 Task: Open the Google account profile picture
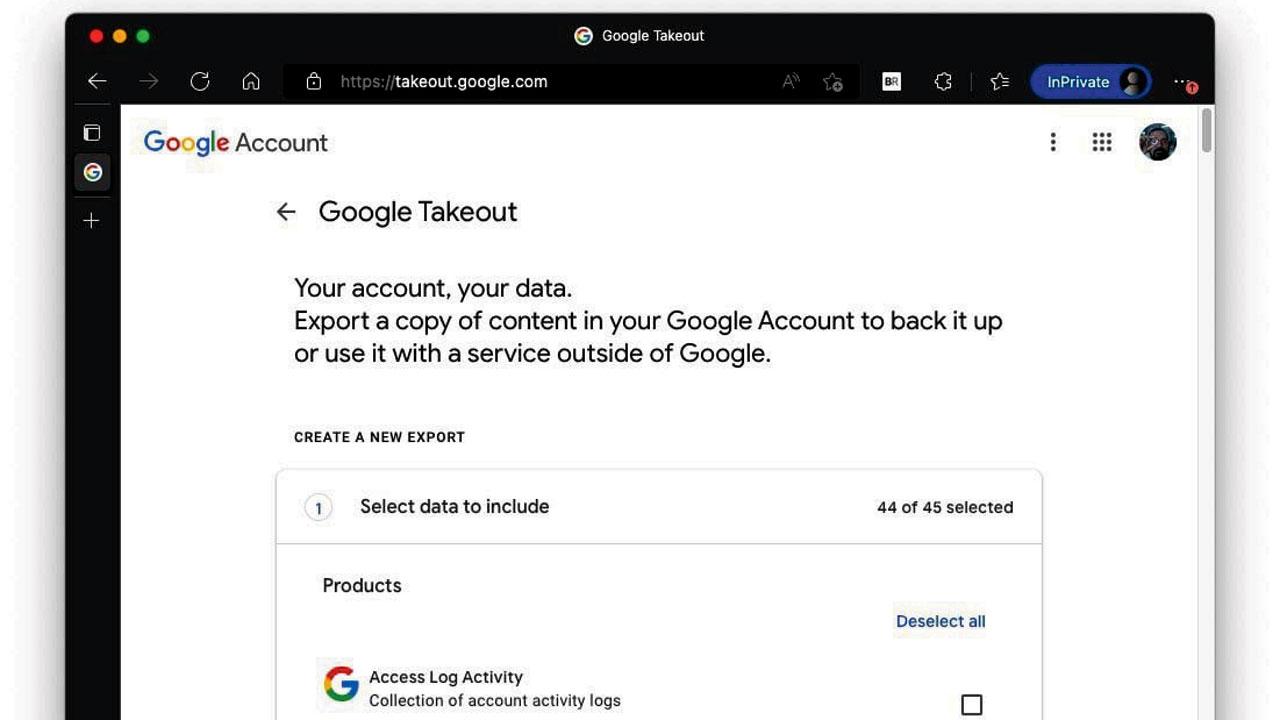[1158, 142]
